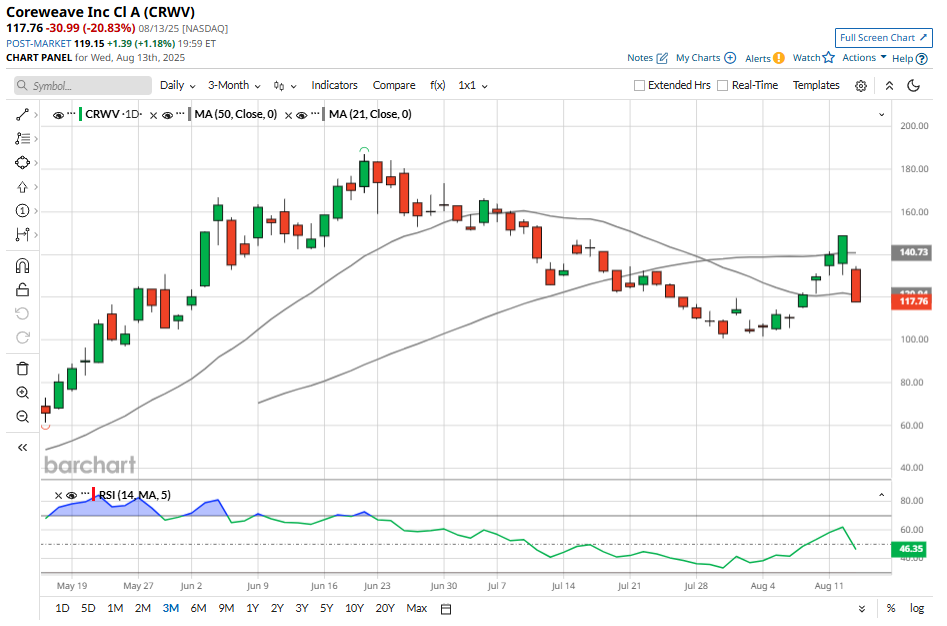Redo the chart action
Screen dimensions: 947x626
[22, 337]
